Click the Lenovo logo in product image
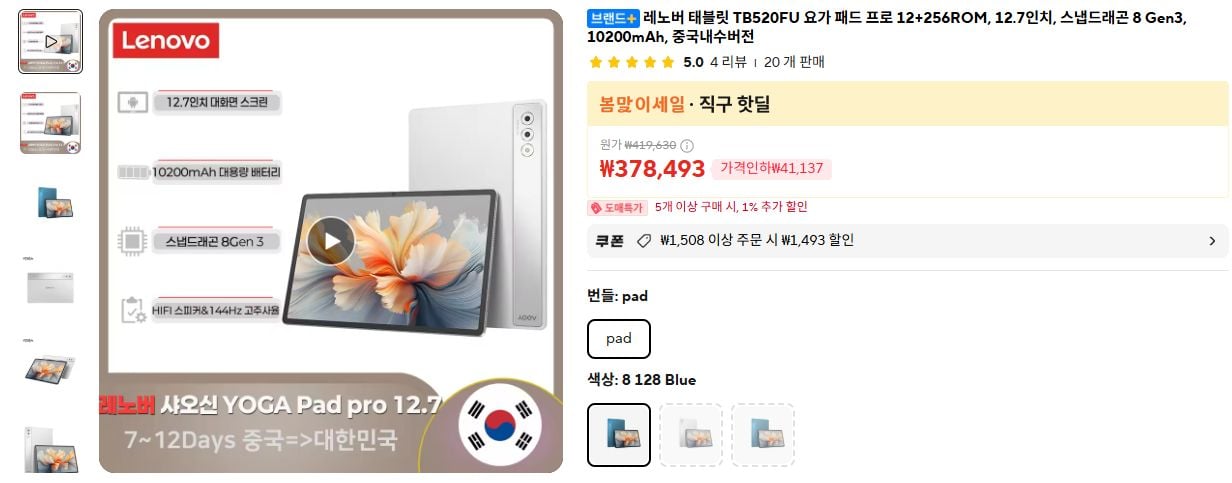This screenshot has width=1232, height=483. click(x=166, y=40)
